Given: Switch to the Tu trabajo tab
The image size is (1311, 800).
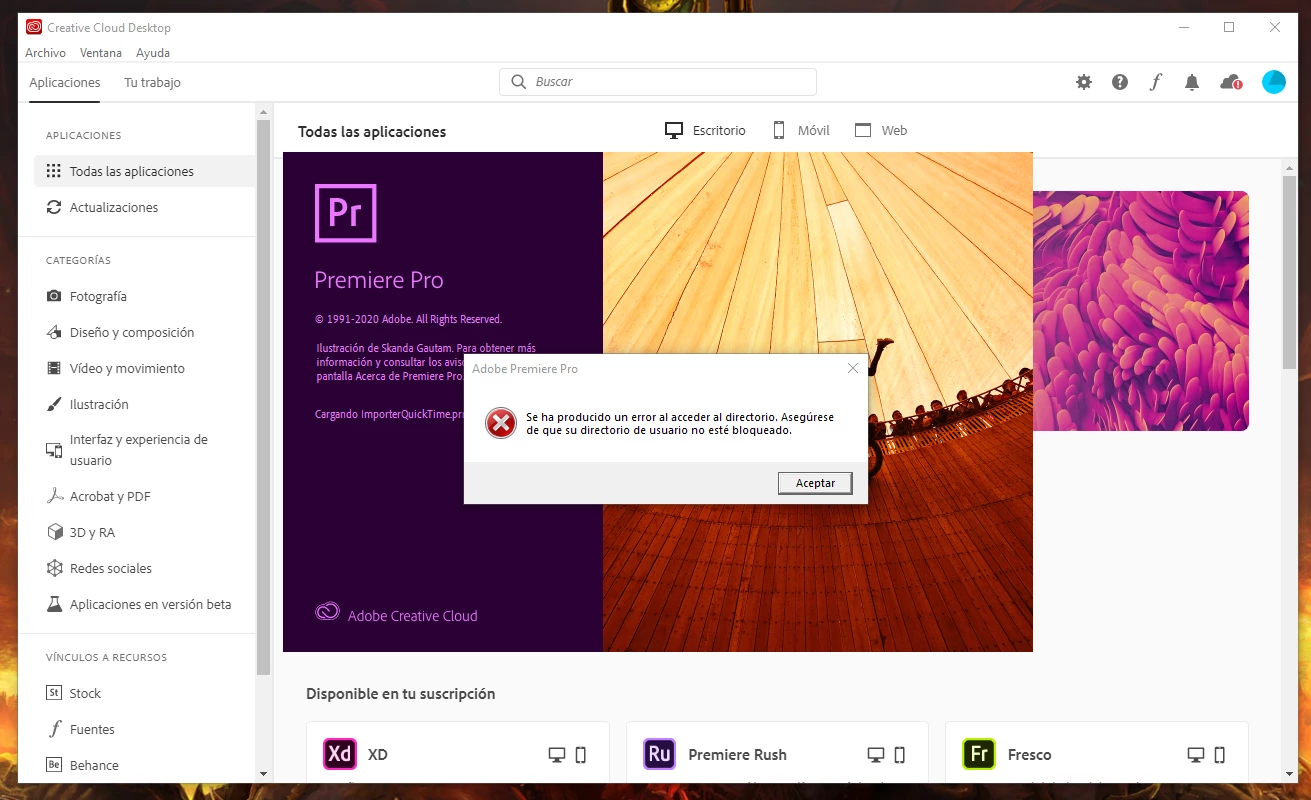Looking at the screenshot, I should click(x=152, y=82).
